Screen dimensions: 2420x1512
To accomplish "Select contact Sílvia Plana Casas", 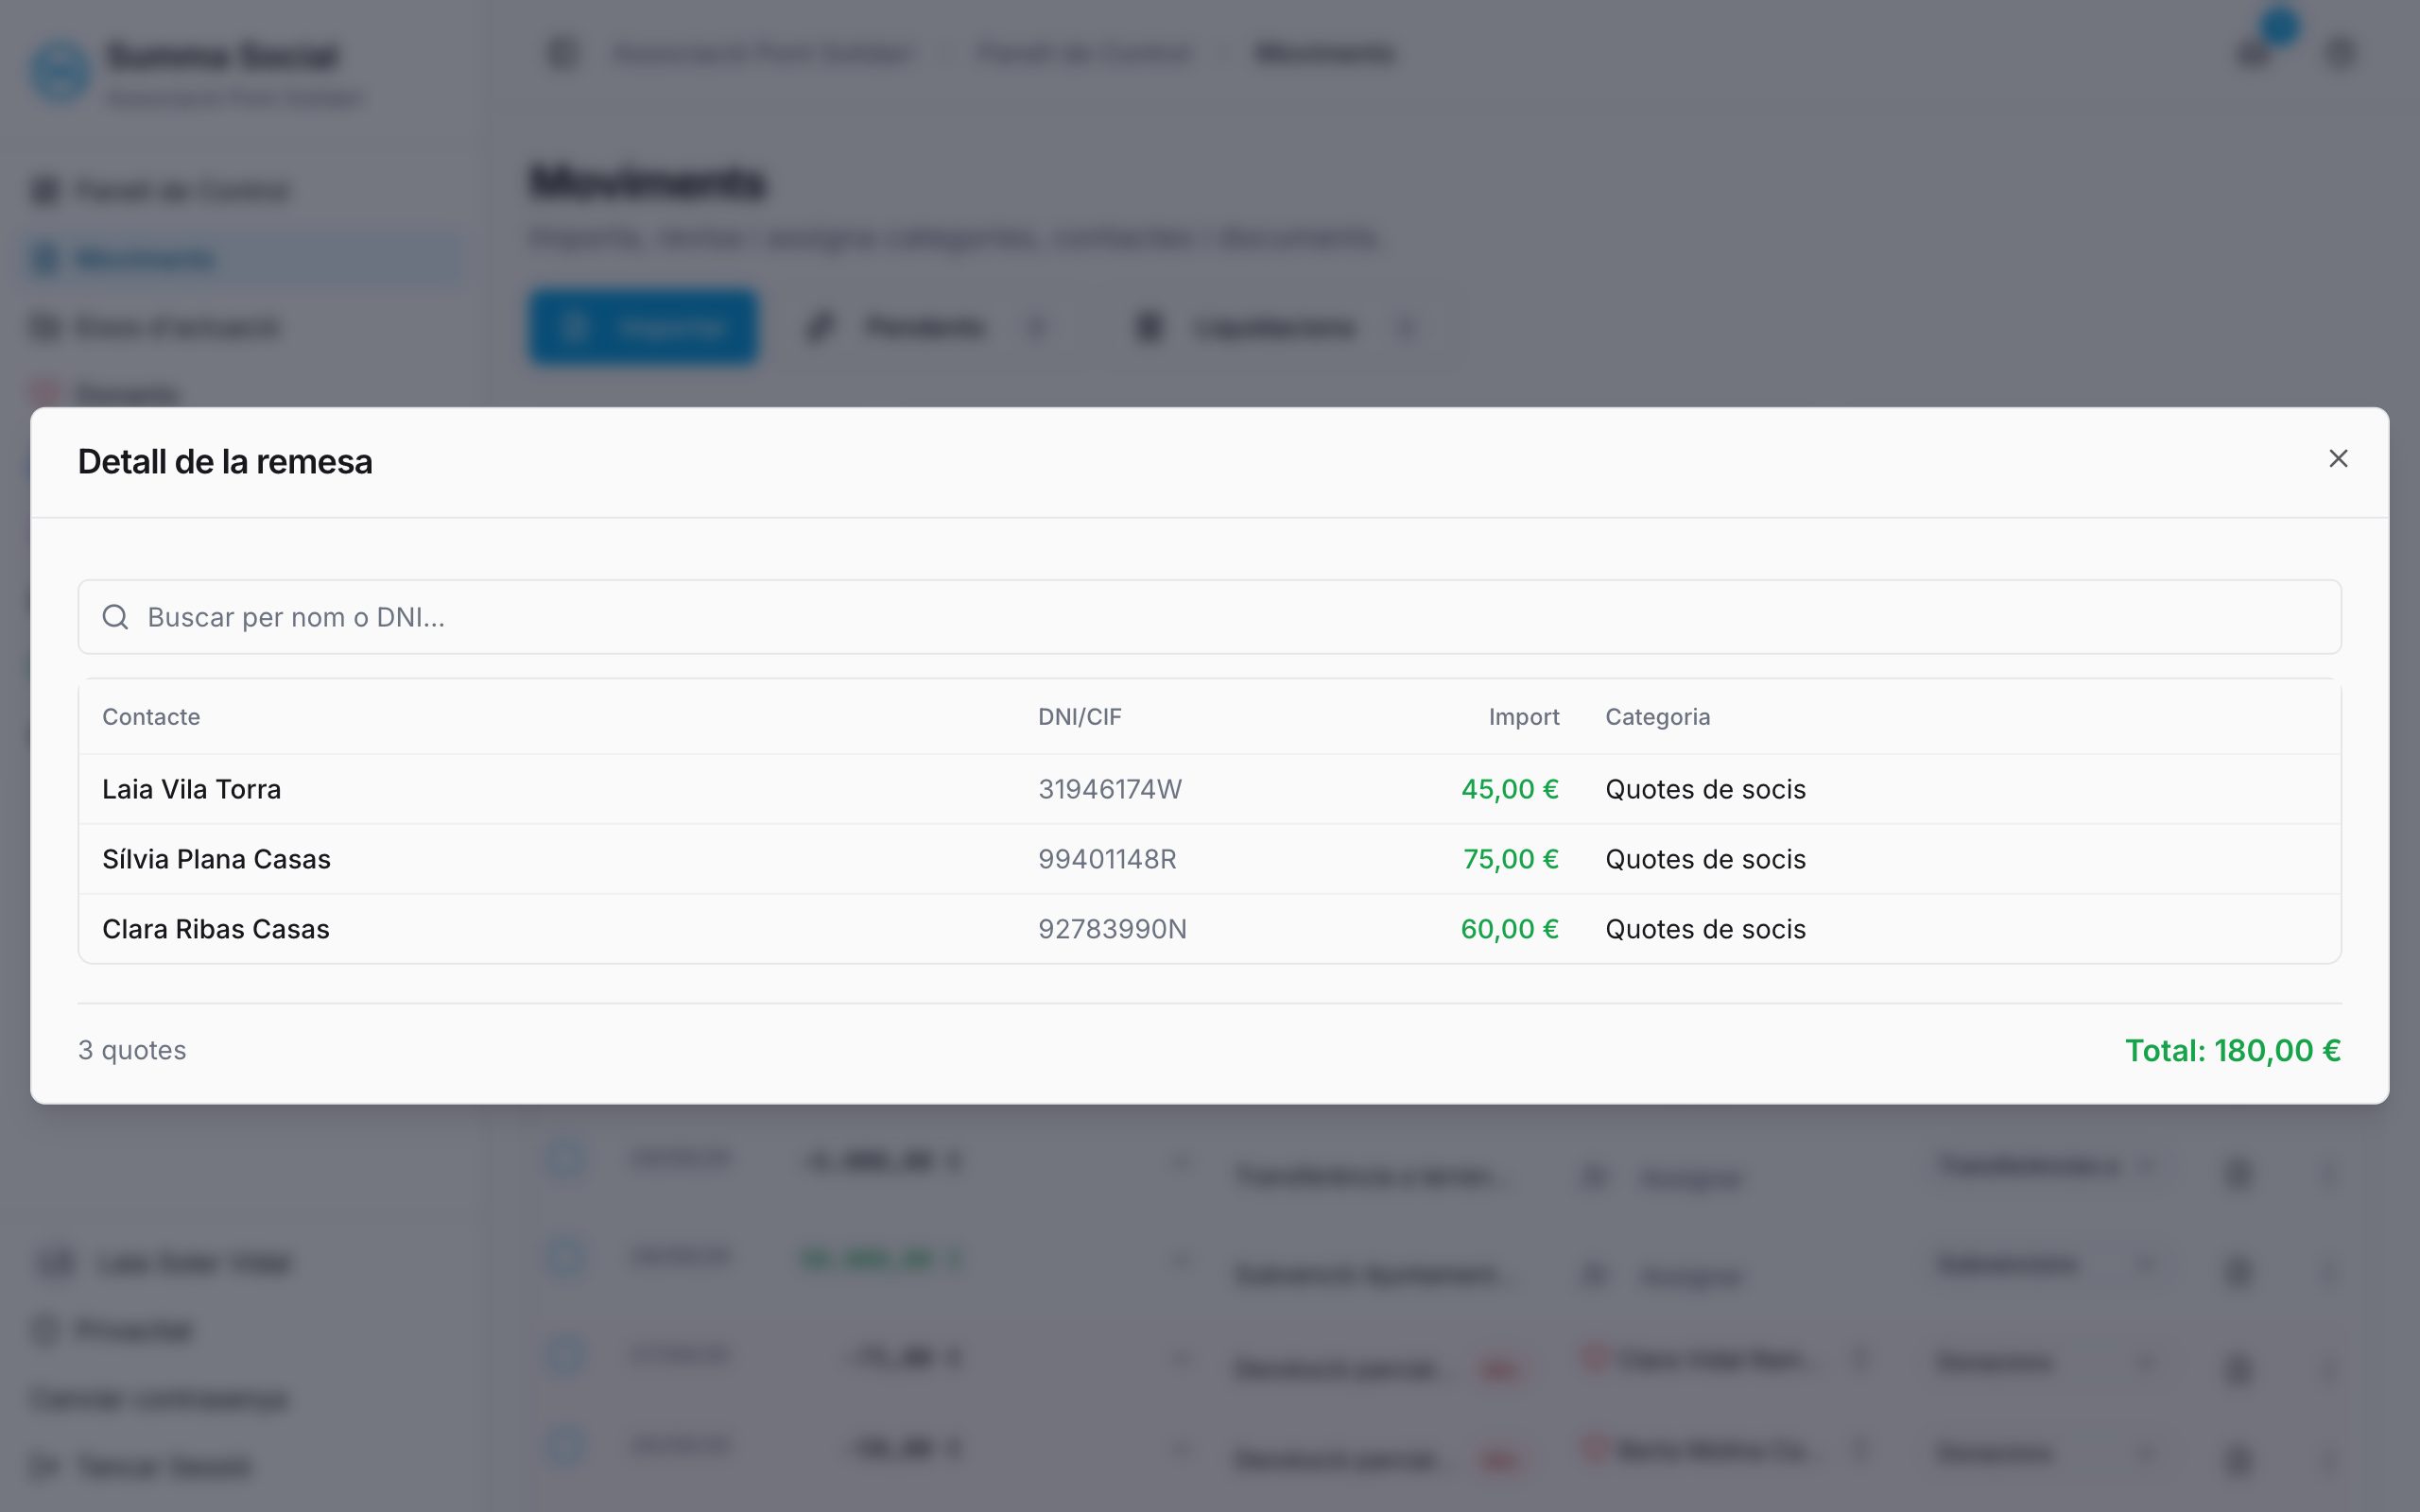I will [216, 859].
